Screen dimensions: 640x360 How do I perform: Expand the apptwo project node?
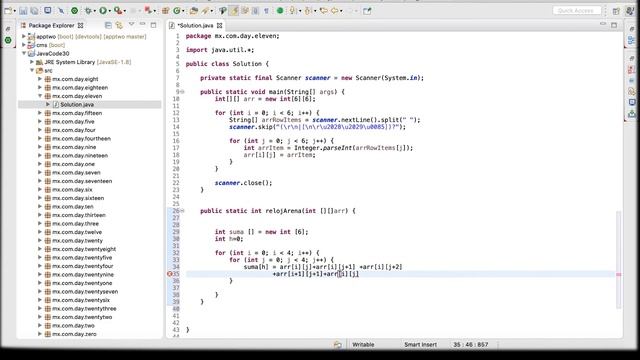coord(24,36)
